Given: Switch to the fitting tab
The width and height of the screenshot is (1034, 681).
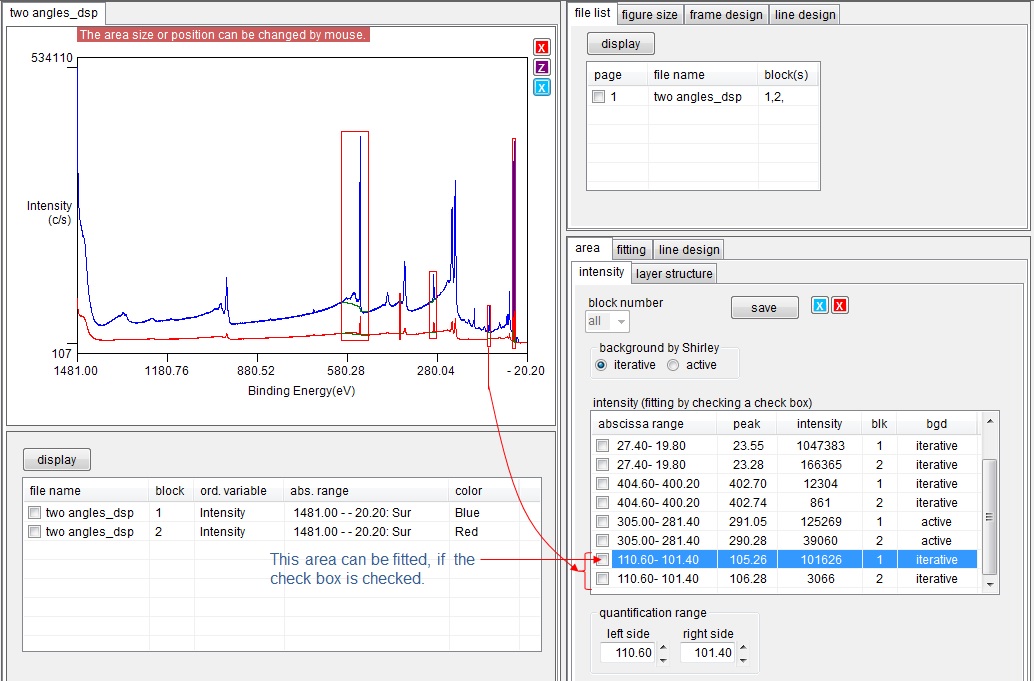Looking at the screenshot, I should tap(630, 249).
